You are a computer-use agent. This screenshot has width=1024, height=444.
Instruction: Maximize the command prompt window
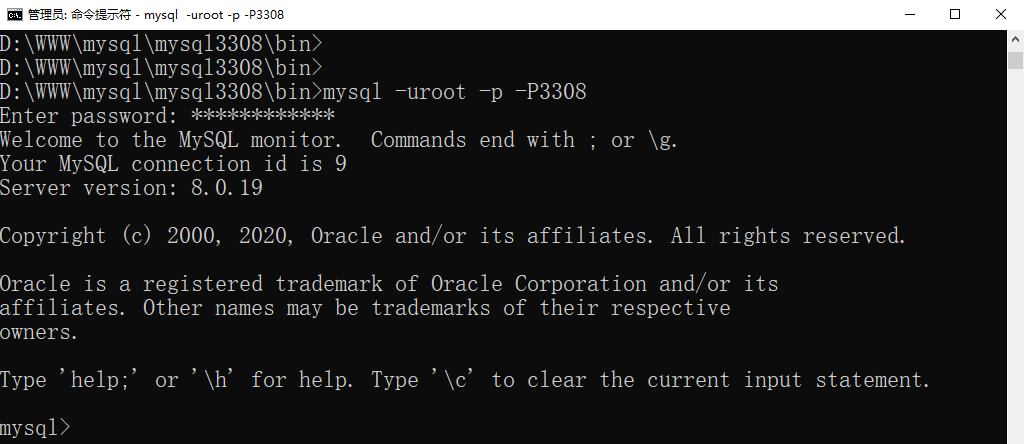click(x=955, y=14)
